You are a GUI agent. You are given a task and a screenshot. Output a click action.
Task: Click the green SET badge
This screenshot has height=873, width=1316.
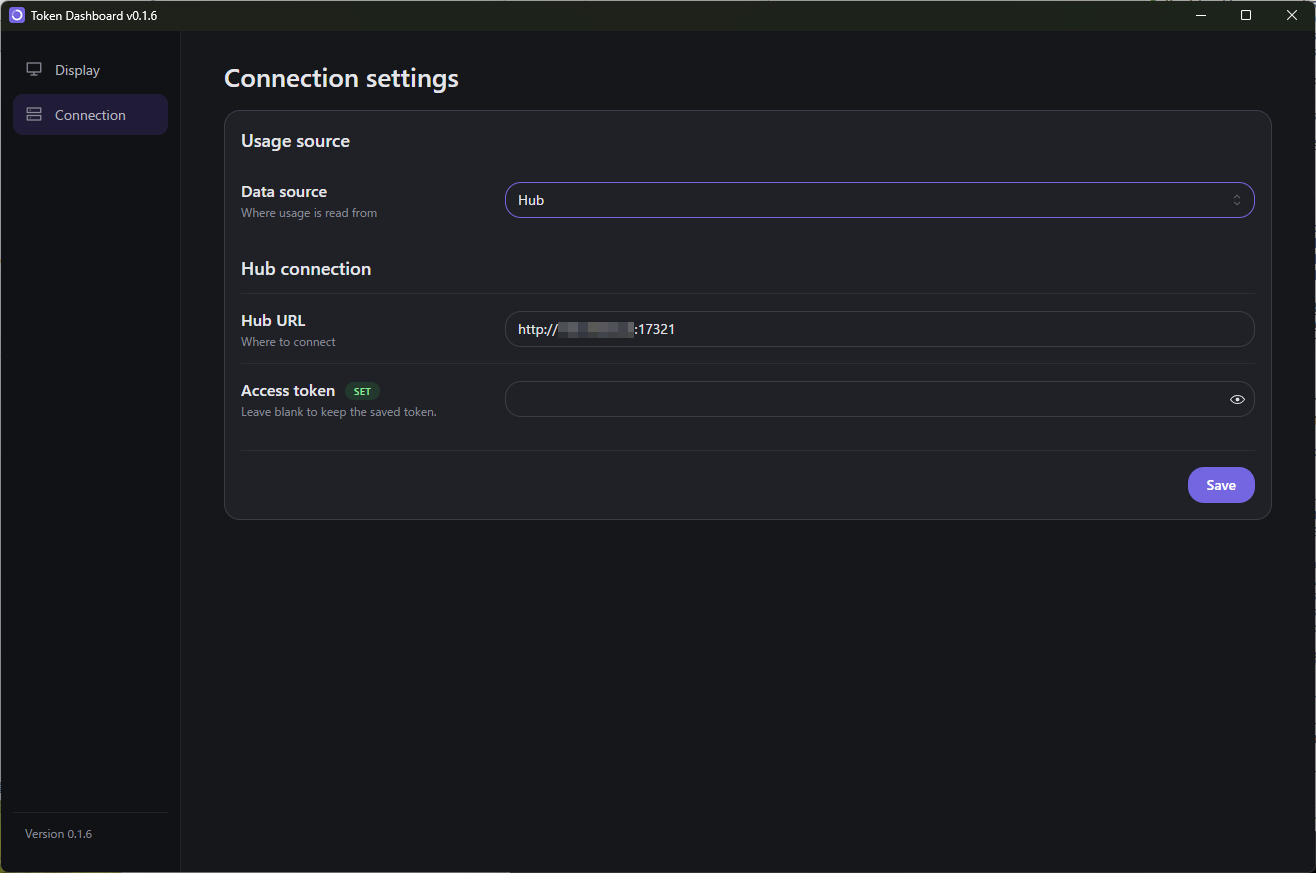(x=362, y=391)
